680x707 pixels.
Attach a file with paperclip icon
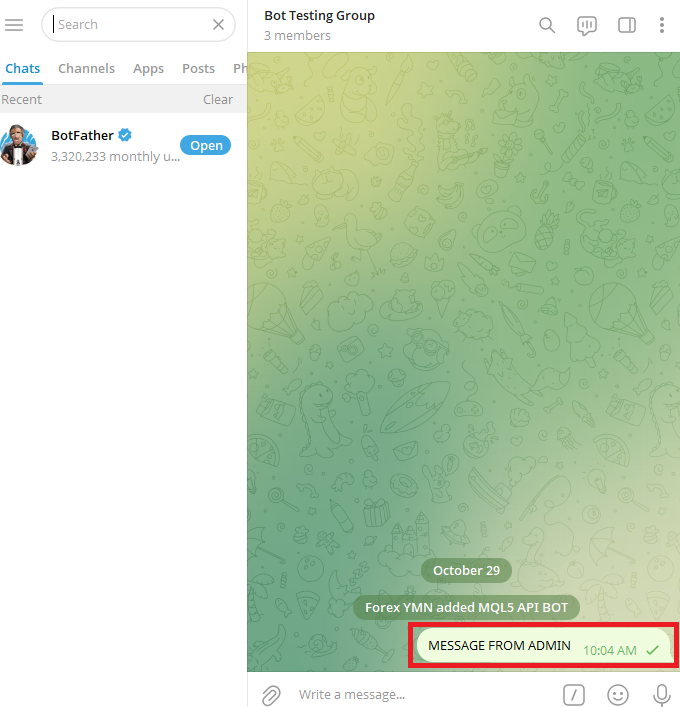(271, 695)
